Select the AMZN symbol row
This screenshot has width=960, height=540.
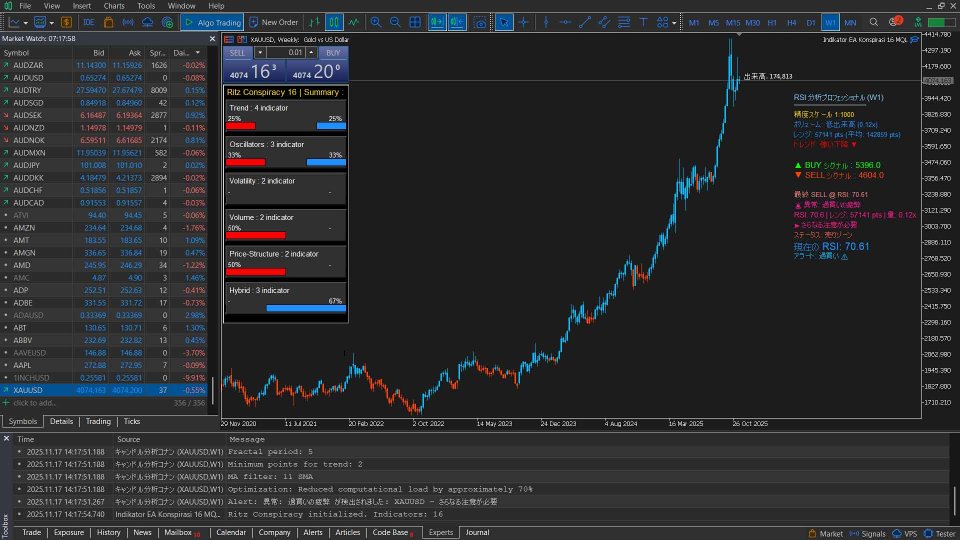coord(104,228)
